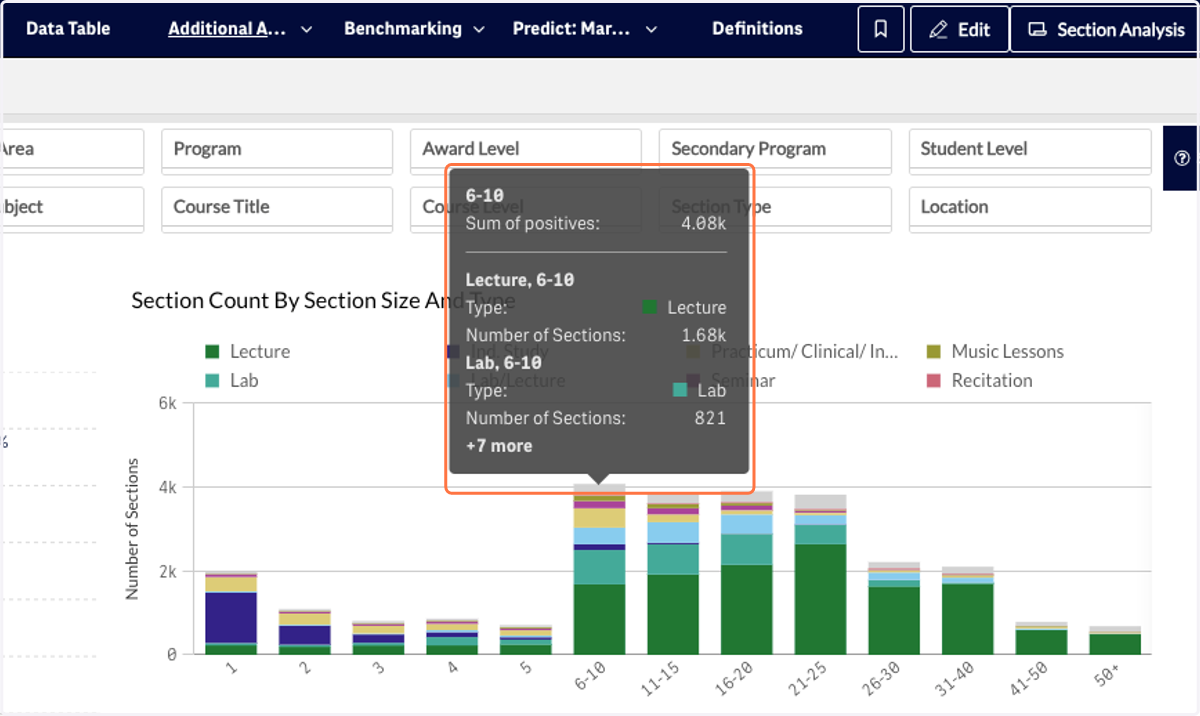This screenshot has width=1200, height=716.
Task: Open the help question mark panel
Action: [x=1182, y=158]
